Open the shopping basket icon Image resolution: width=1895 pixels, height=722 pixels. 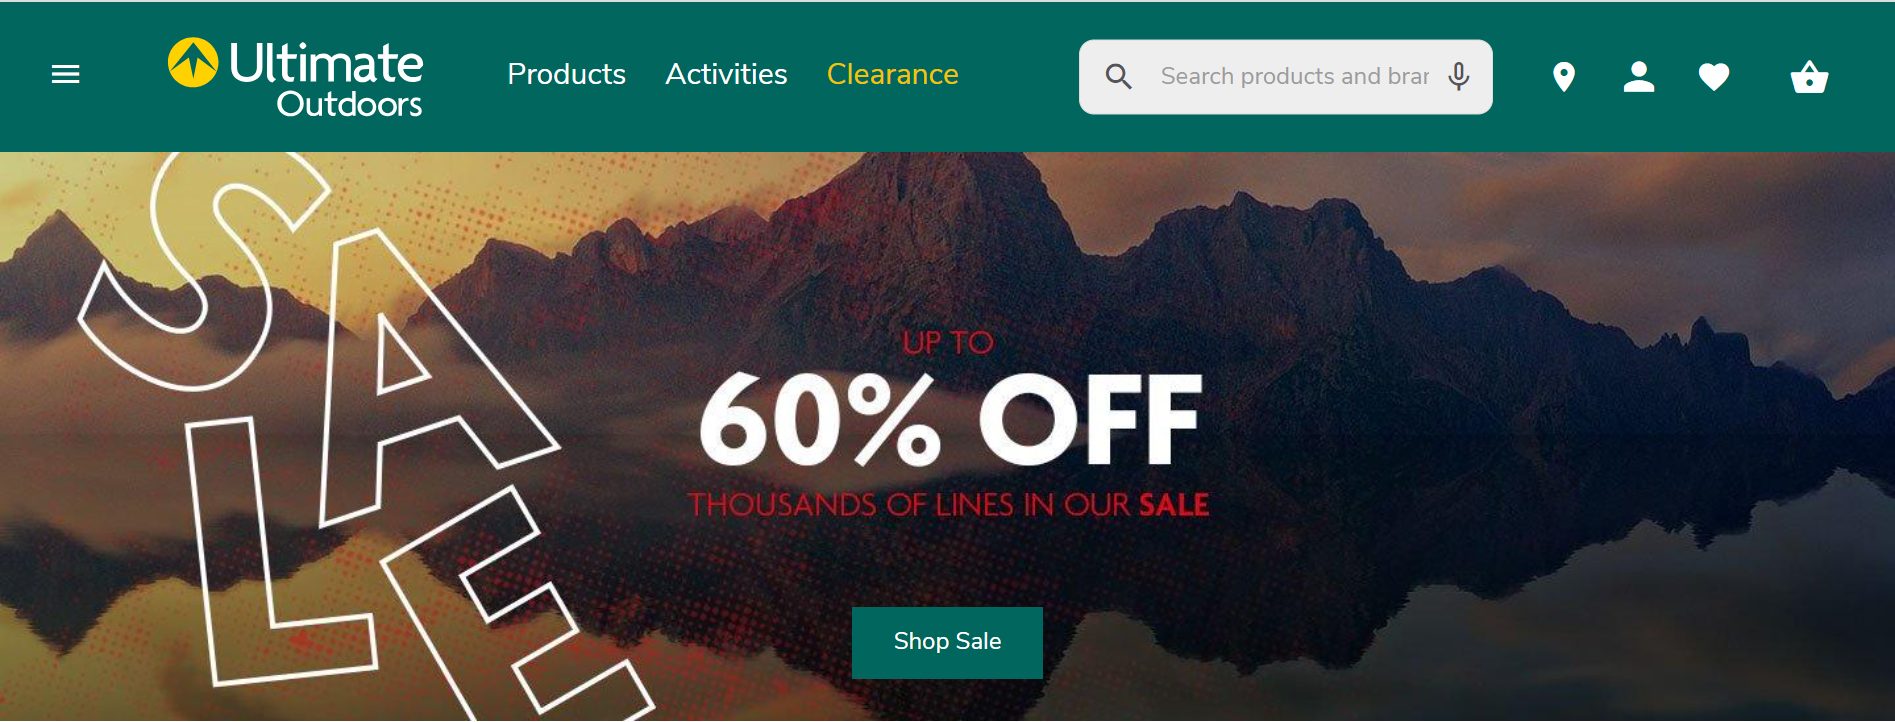1809,77
